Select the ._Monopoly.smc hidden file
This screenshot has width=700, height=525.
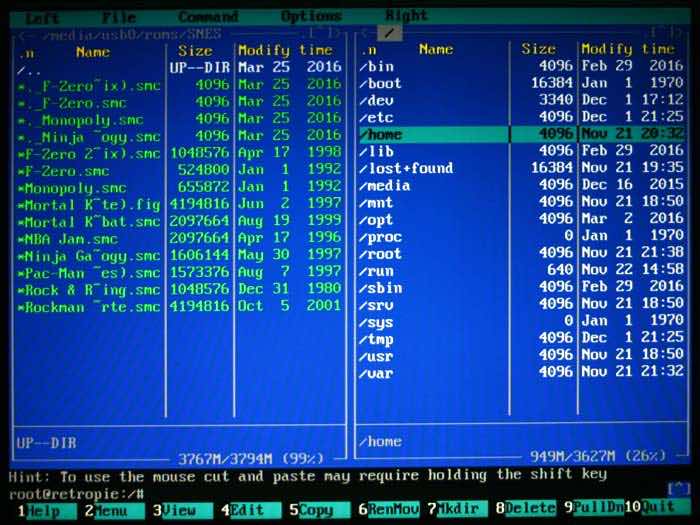coord(179,119)
